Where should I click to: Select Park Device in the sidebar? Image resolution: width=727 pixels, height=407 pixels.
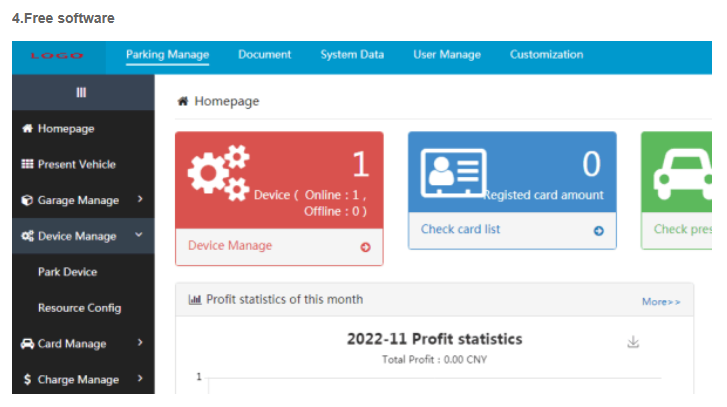(x=67, y=272)
